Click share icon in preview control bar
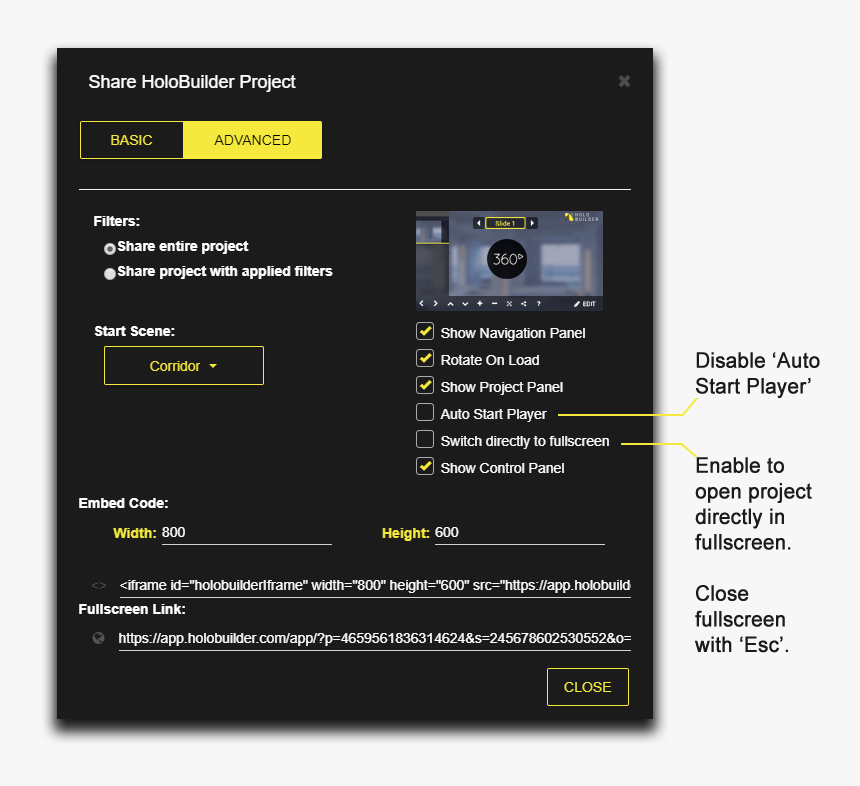Viewport: 860px width, 786px height. tap(524, 303)
